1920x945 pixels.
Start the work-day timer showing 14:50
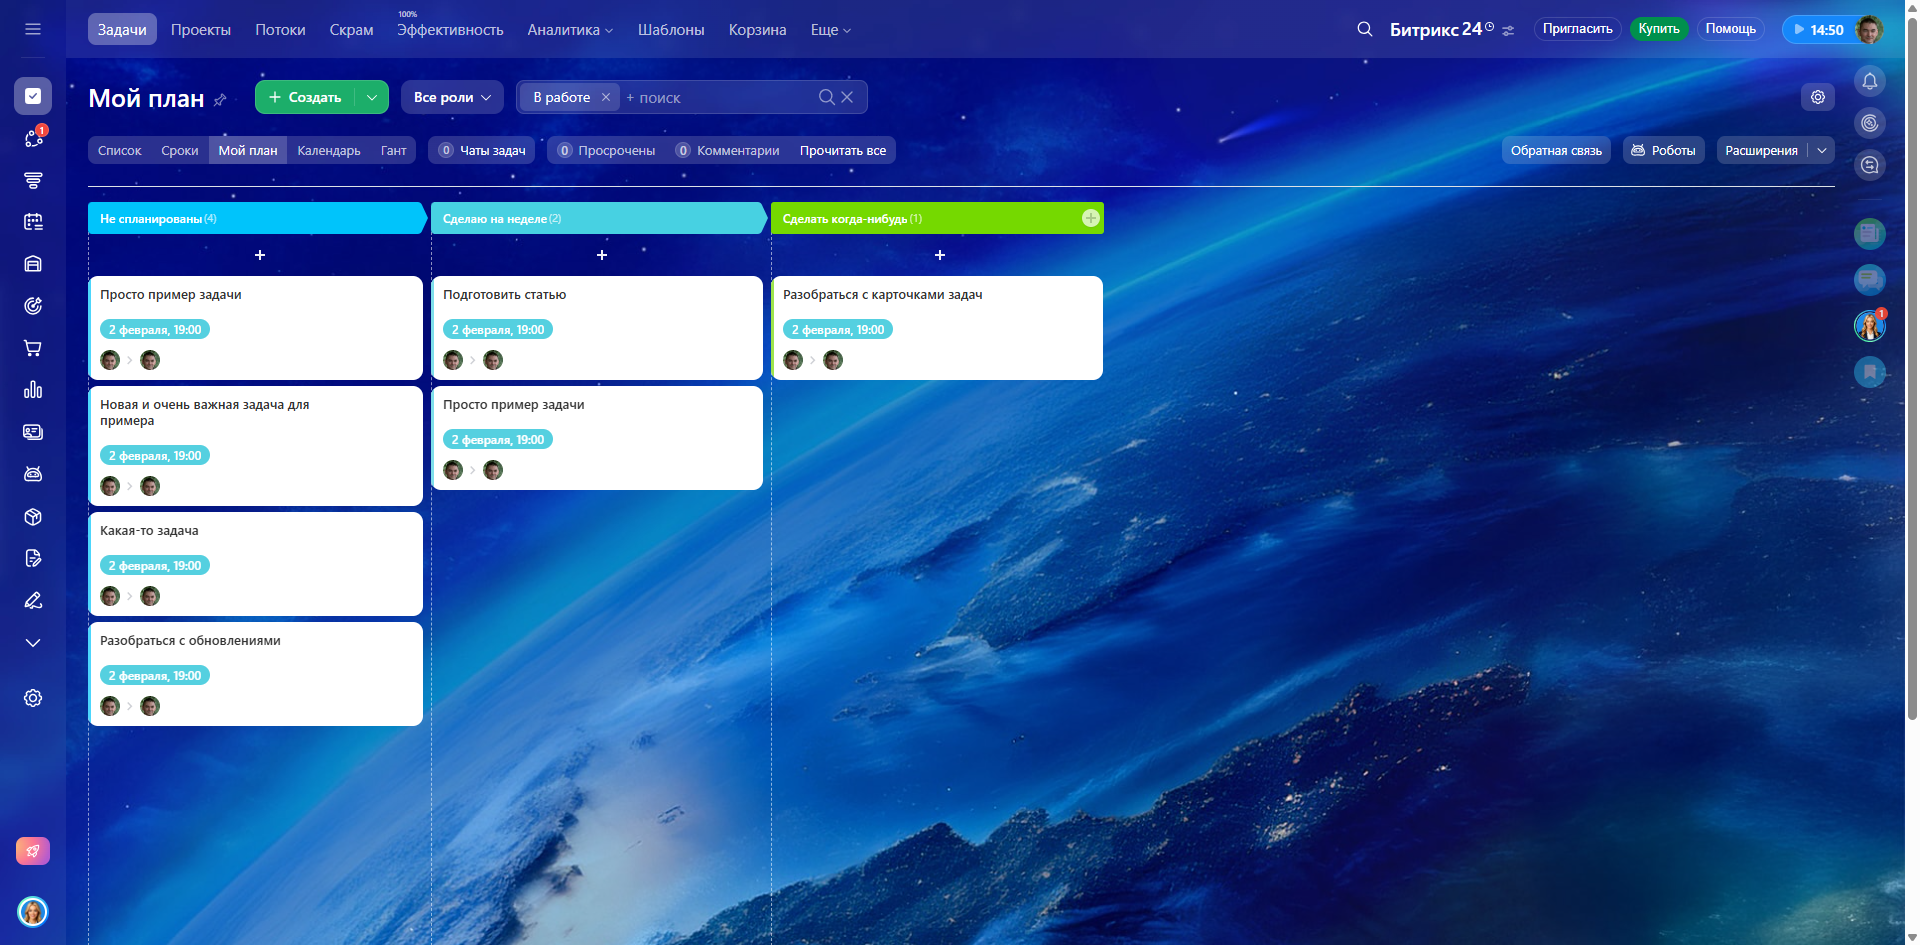click(1817, 29)
